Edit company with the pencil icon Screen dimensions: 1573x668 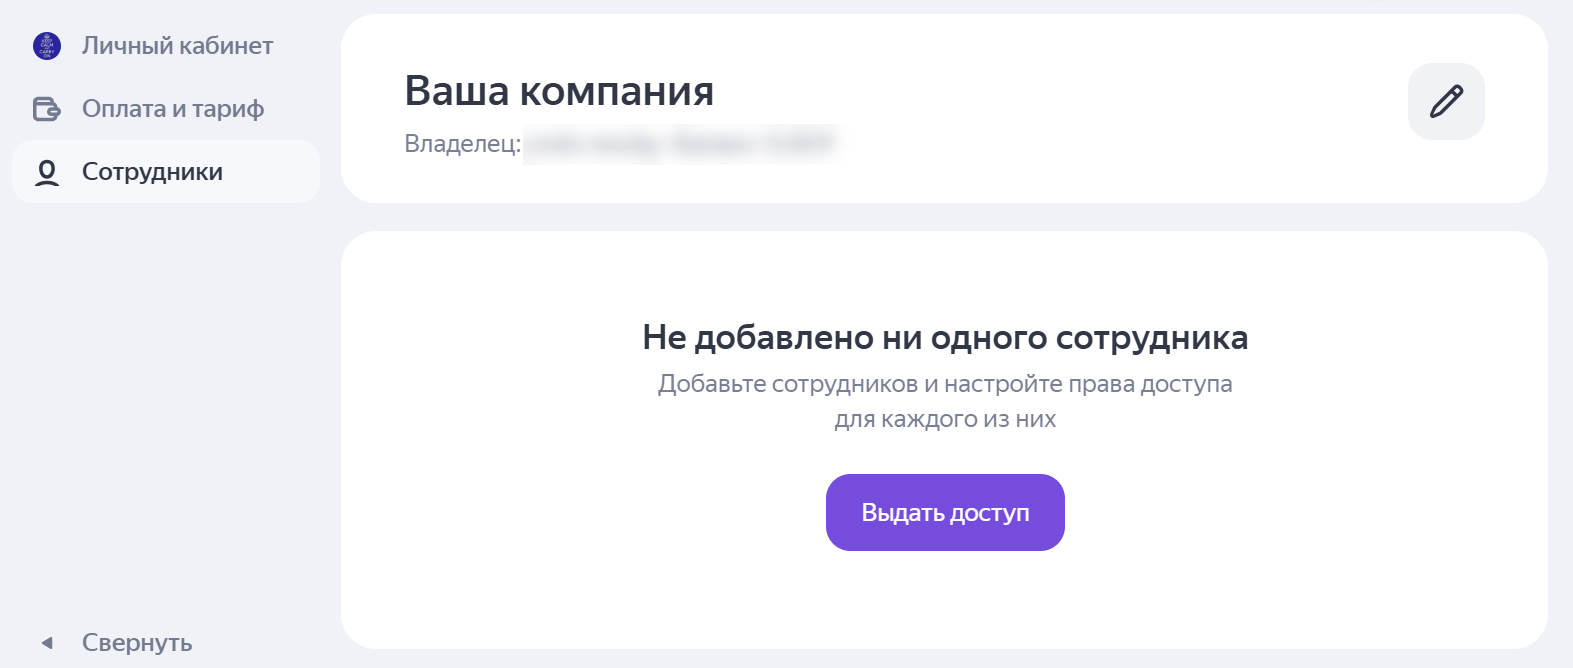point(1446,102)
